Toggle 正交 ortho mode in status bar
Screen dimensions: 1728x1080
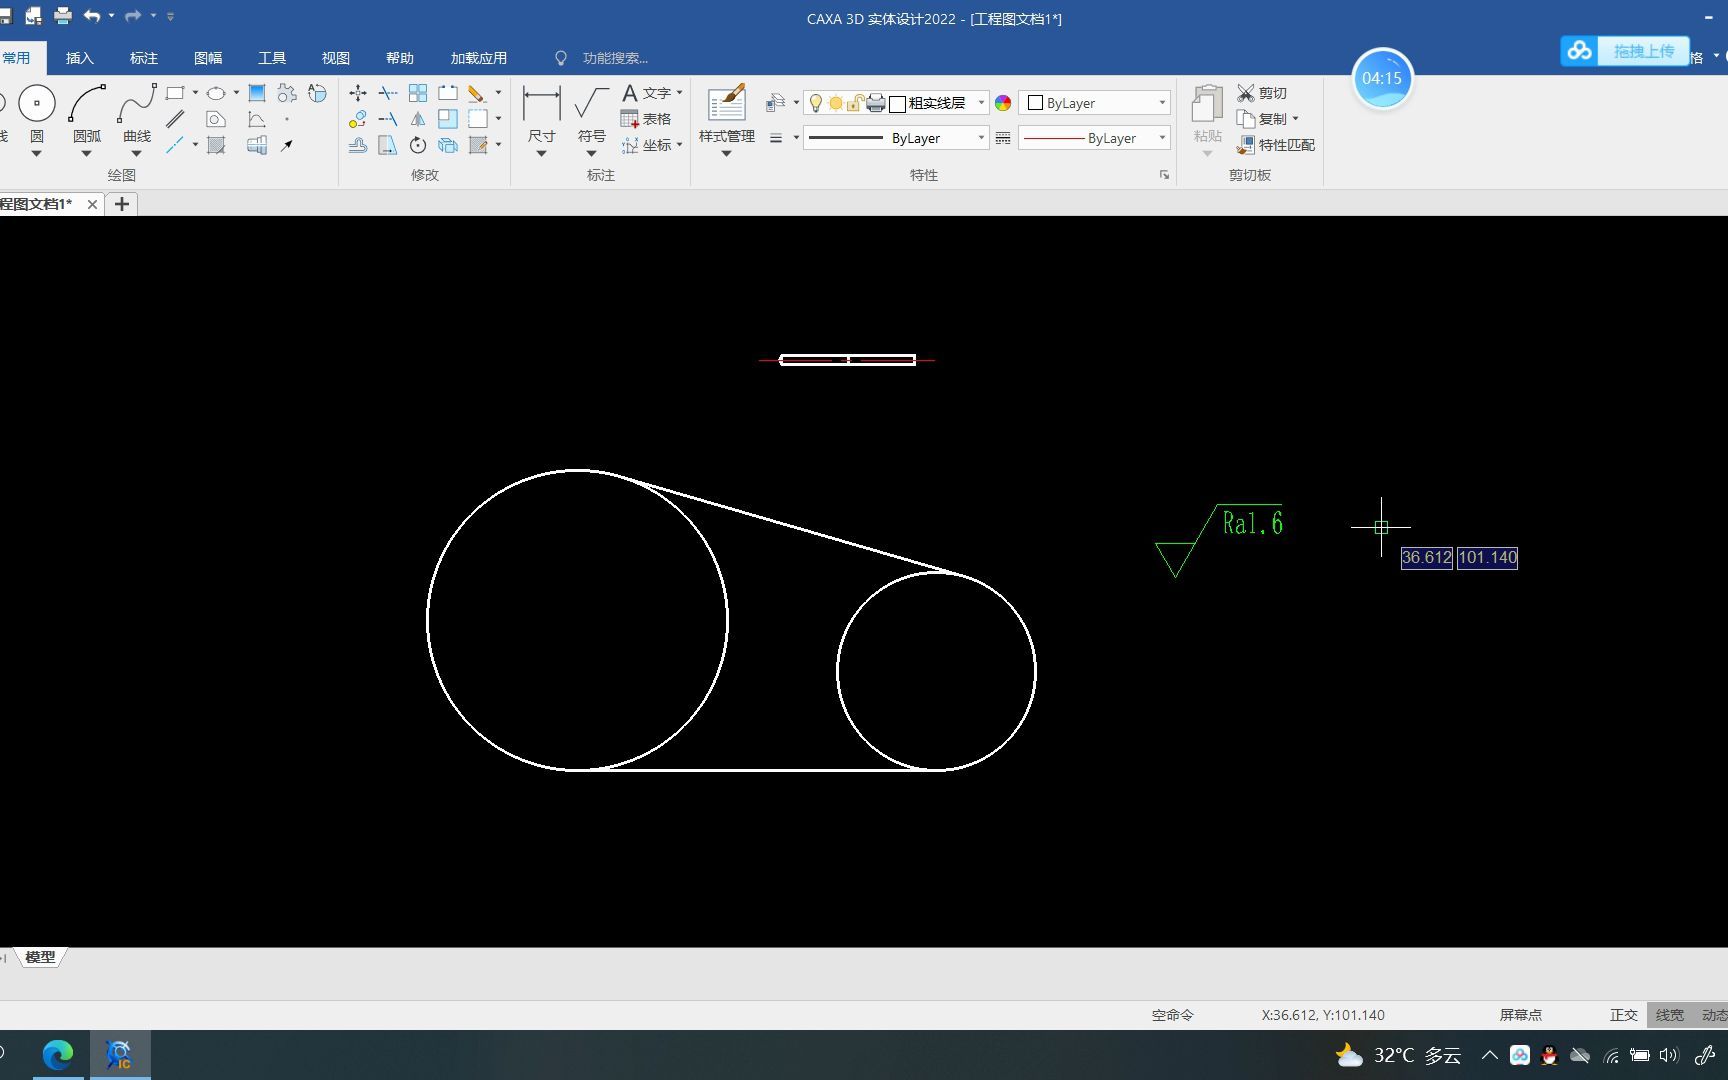[x=1623, y=1015]
